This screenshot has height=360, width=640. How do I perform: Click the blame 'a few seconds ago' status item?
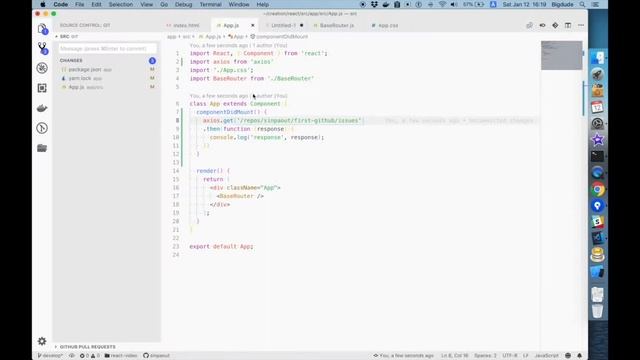pyautogui.click(x=404, y=356)
